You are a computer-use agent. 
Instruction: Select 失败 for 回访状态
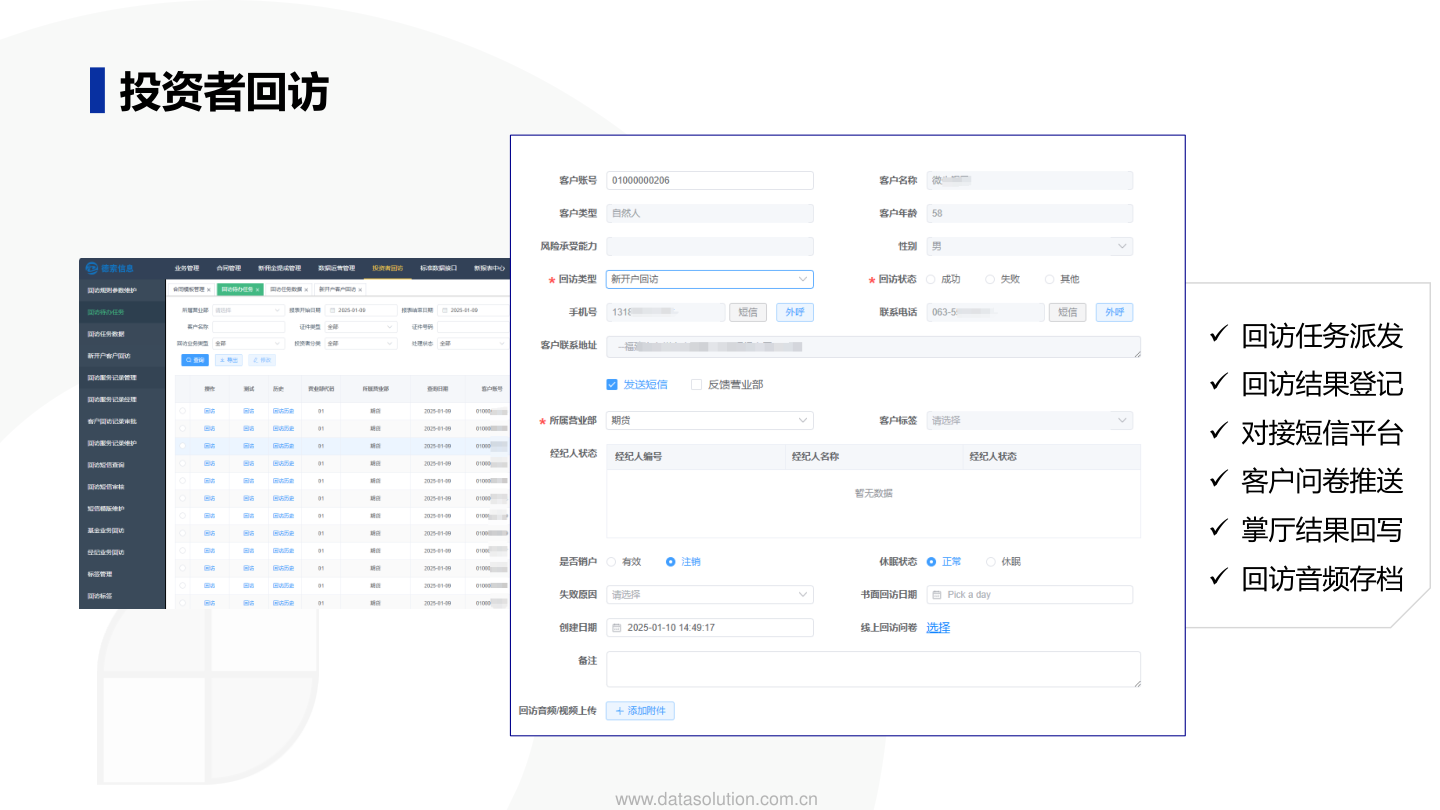[990, 280]
